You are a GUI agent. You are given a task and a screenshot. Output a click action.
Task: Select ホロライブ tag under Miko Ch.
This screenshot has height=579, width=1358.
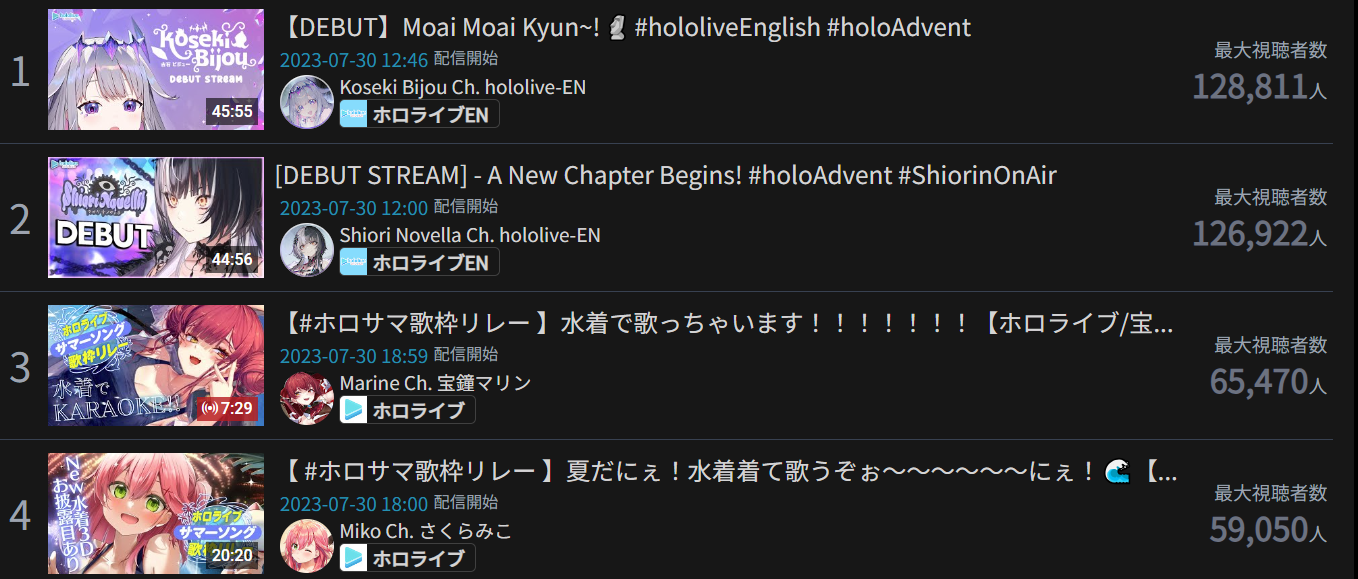pos(407,558)
